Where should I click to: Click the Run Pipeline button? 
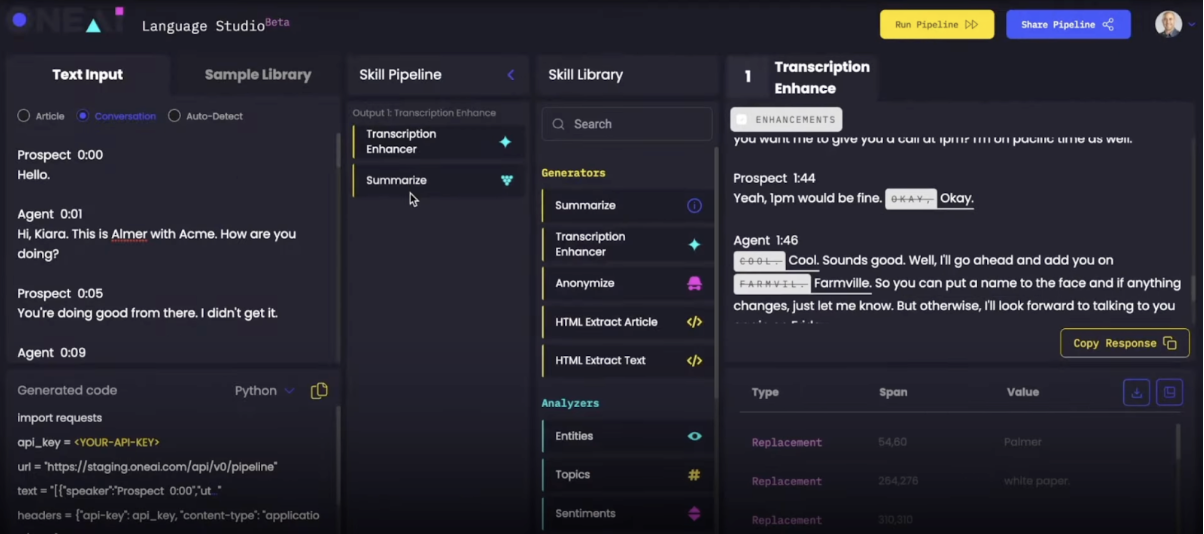click(x=936, y=25)
